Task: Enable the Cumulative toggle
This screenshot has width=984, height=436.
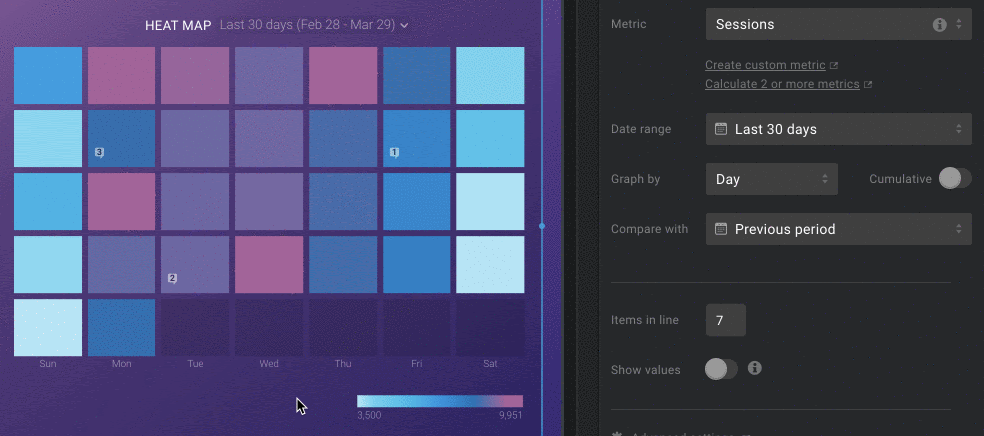Action: tap(954, 179)
